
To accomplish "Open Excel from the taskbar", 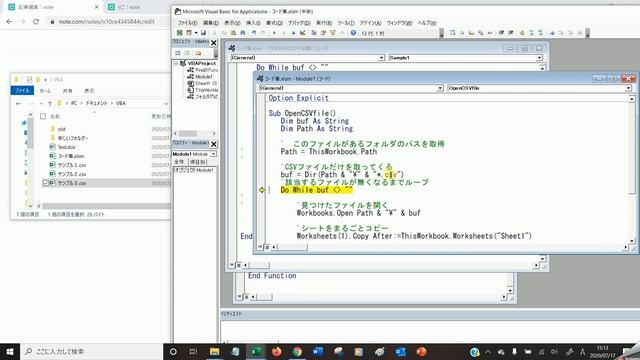I will 256,351.
